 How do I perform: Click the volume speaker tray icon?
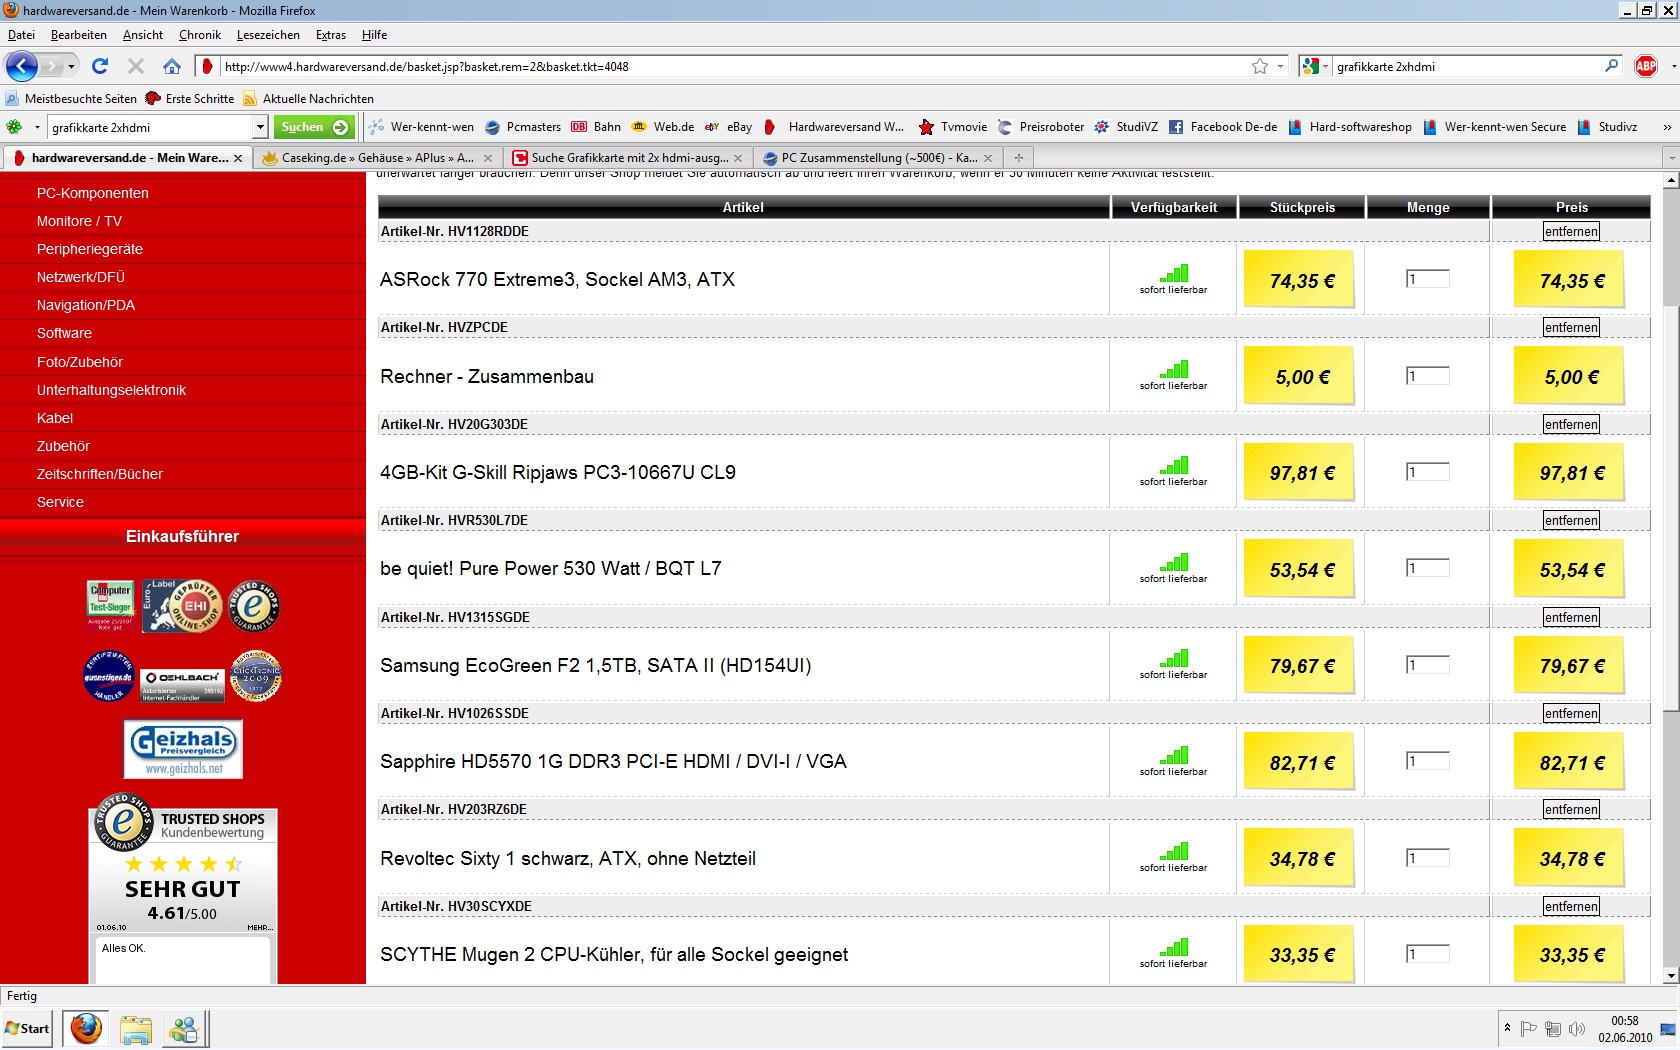(1578, 1029)
